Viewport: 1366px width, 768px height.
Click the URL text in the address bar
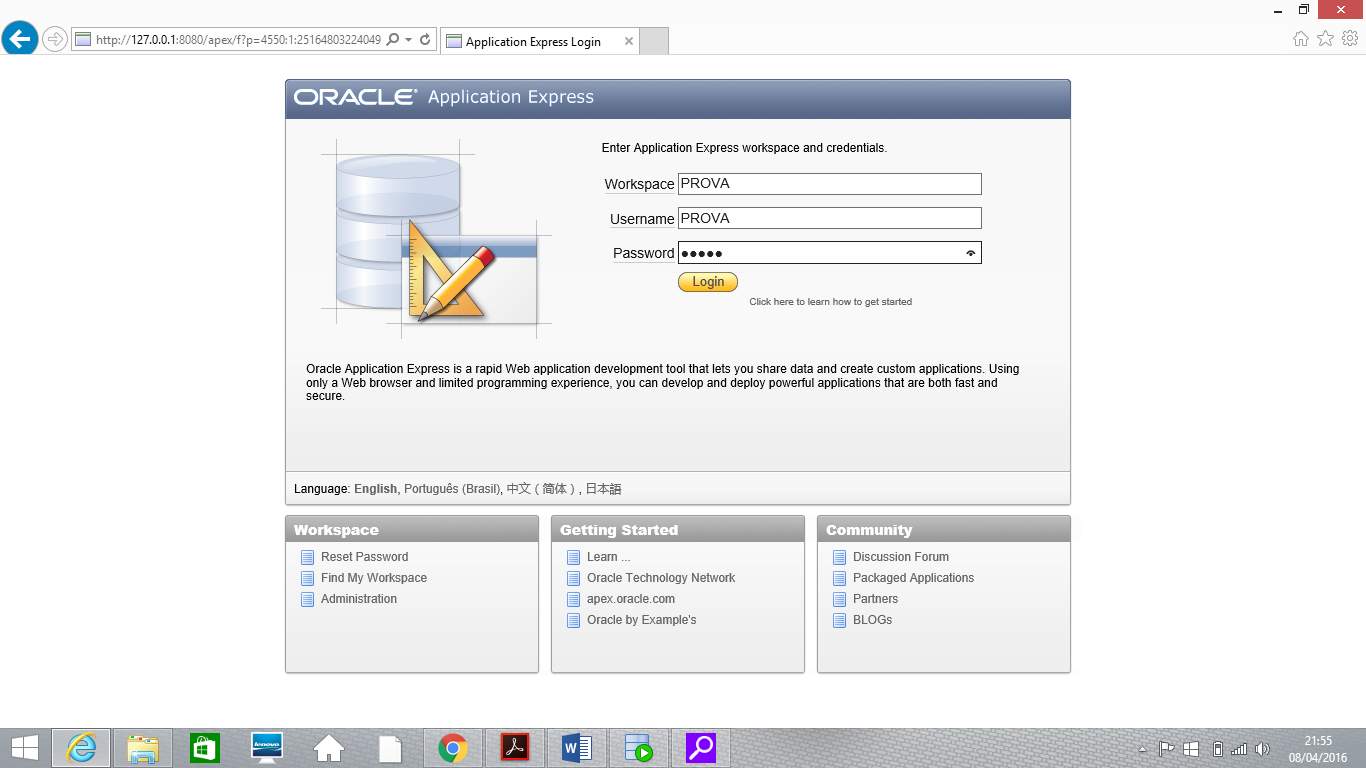tap(238, 40)
